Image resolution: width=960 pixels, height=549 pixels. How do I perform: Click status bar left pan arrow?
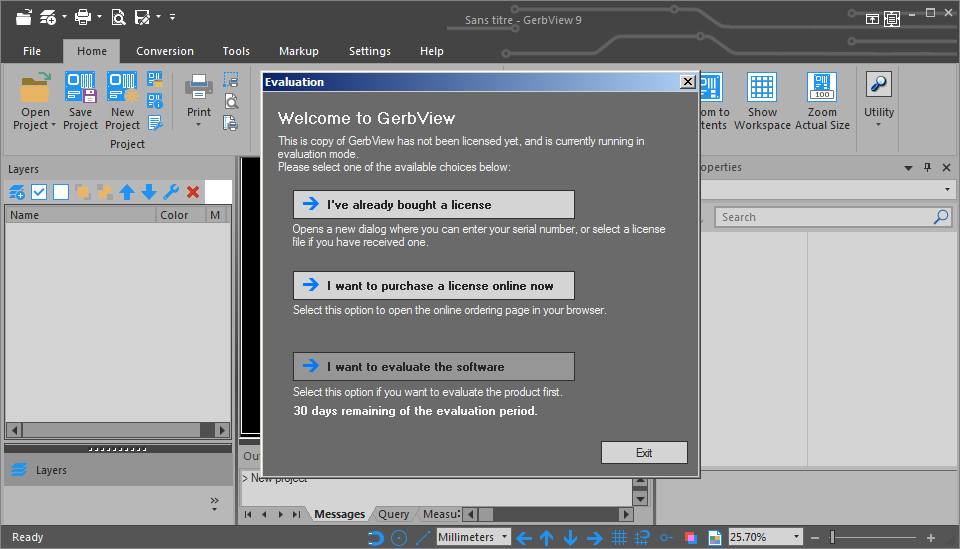[524, 537]
